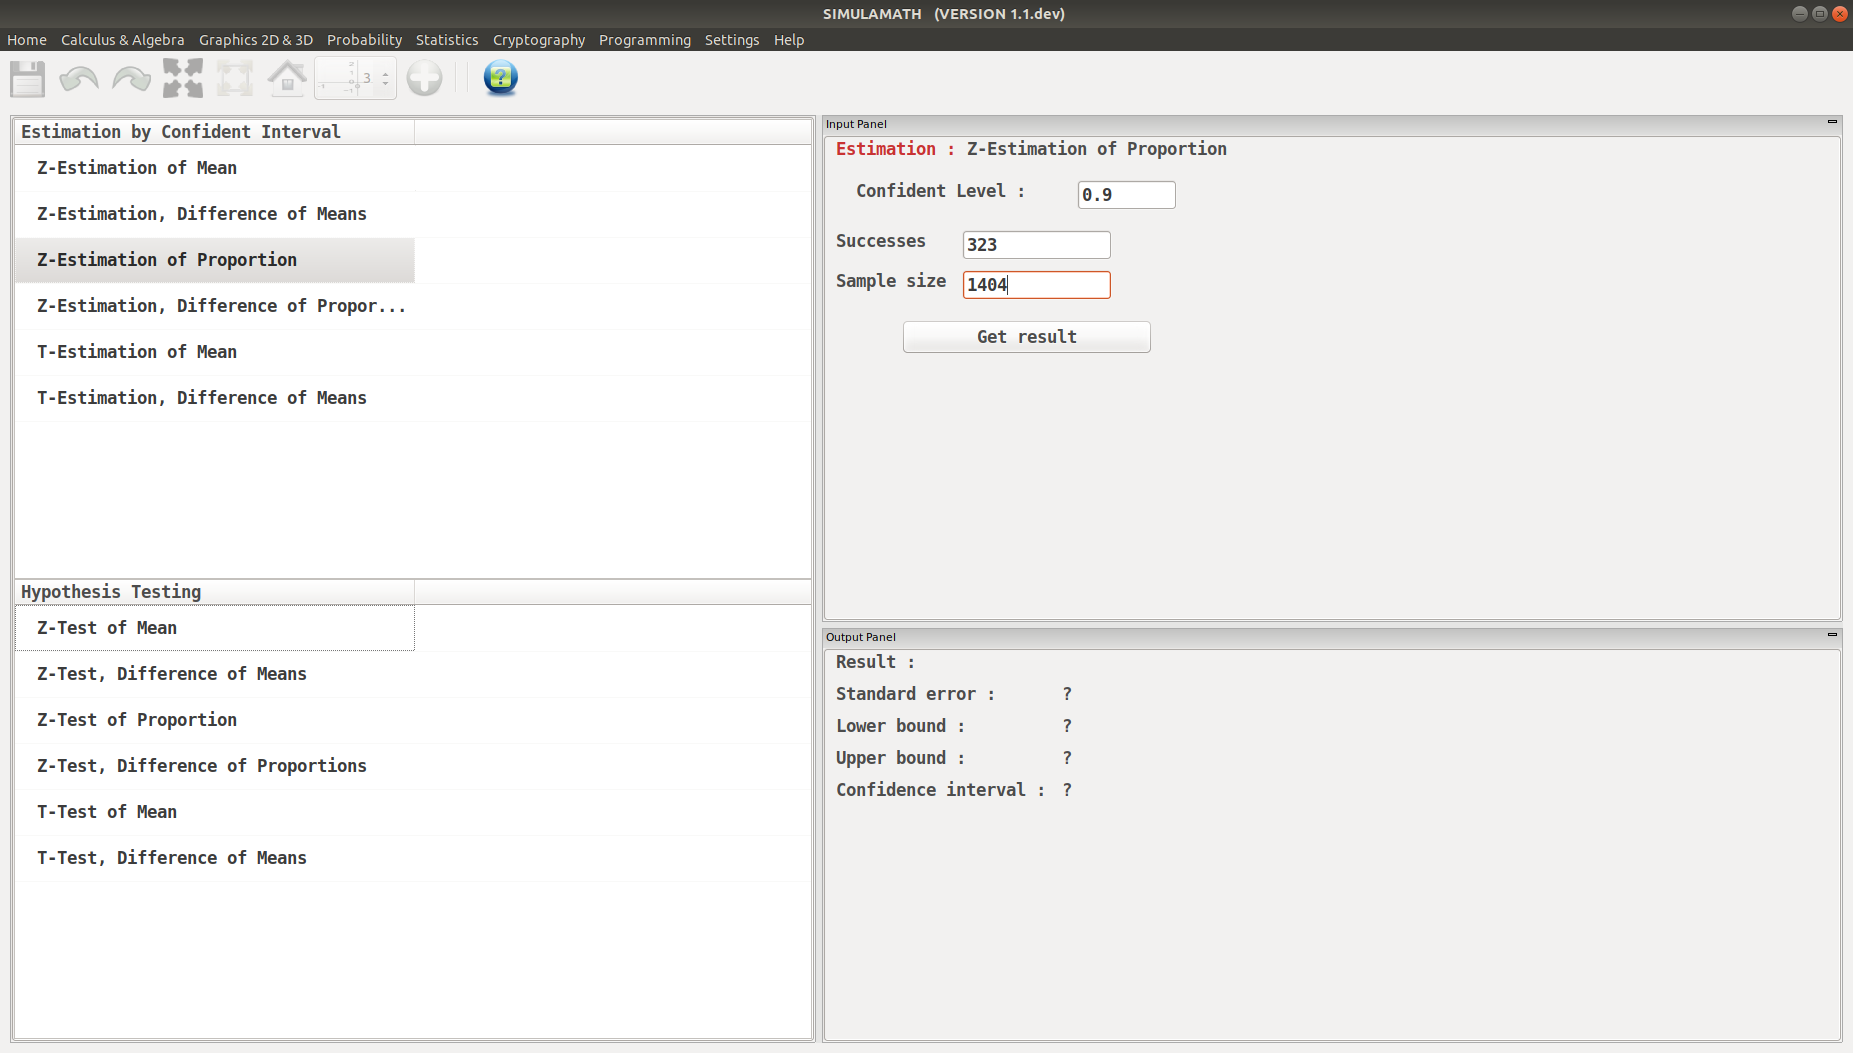Screen dimensions: 1853x1053
Task: Select T-Test, Difference of Means
Action: point(214,858)
